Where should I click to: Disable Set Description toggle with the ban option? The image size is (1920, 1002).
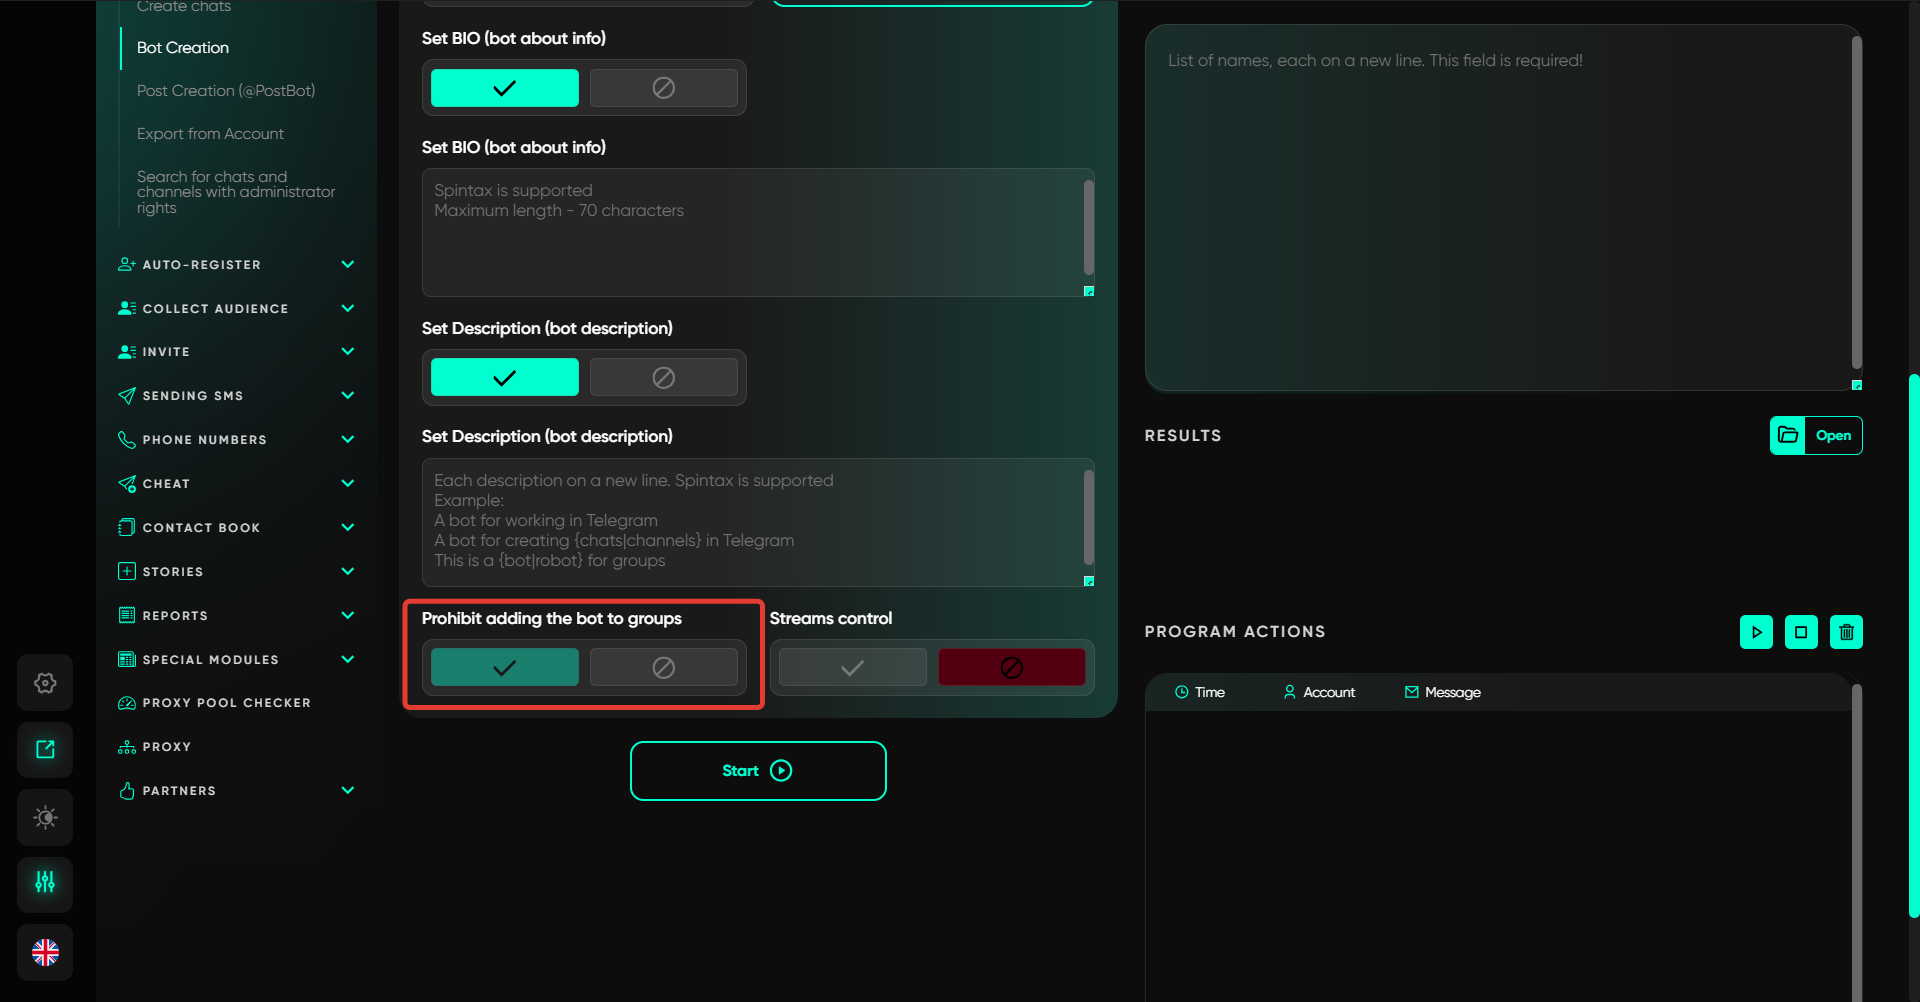pos(663,377)
